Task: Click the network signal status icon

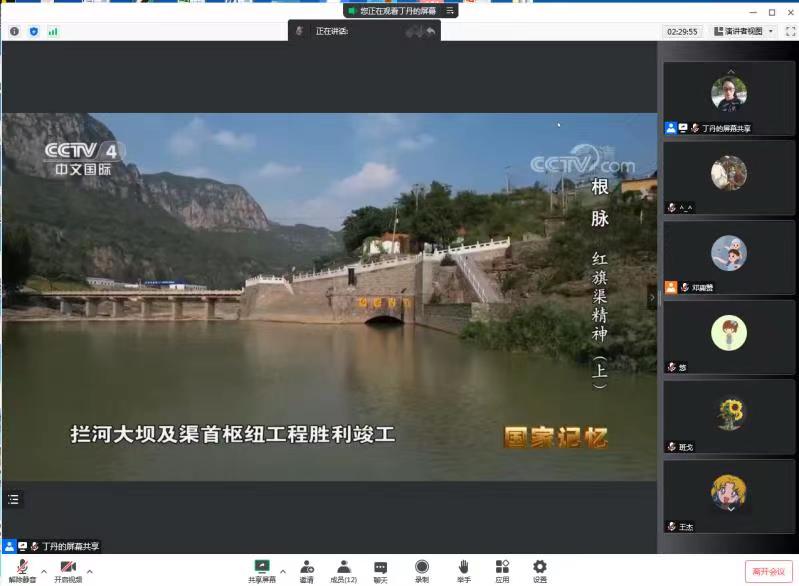Action: [x=53, y=31]
